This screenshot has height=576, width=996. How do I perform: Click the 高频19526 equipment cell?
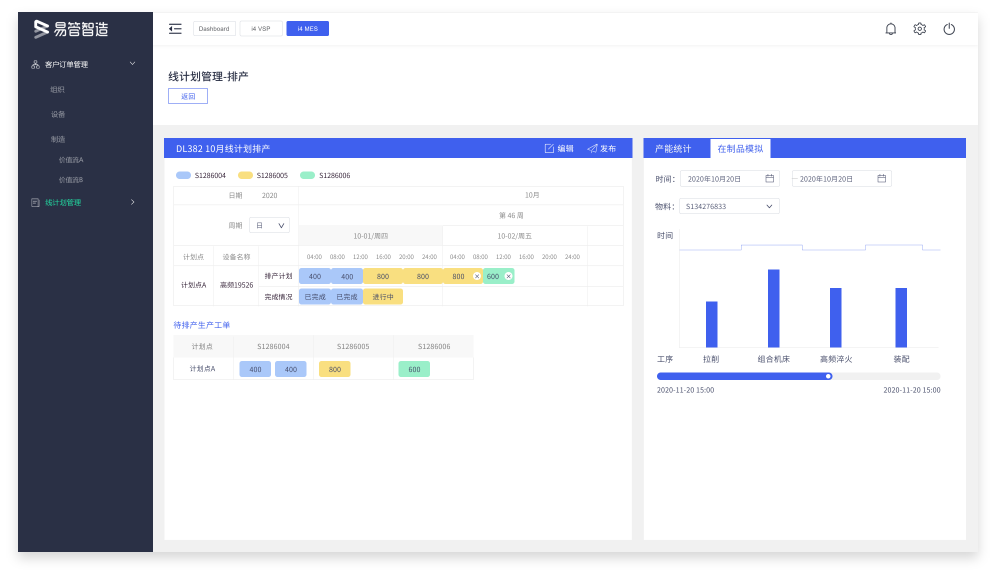[236, 285]
